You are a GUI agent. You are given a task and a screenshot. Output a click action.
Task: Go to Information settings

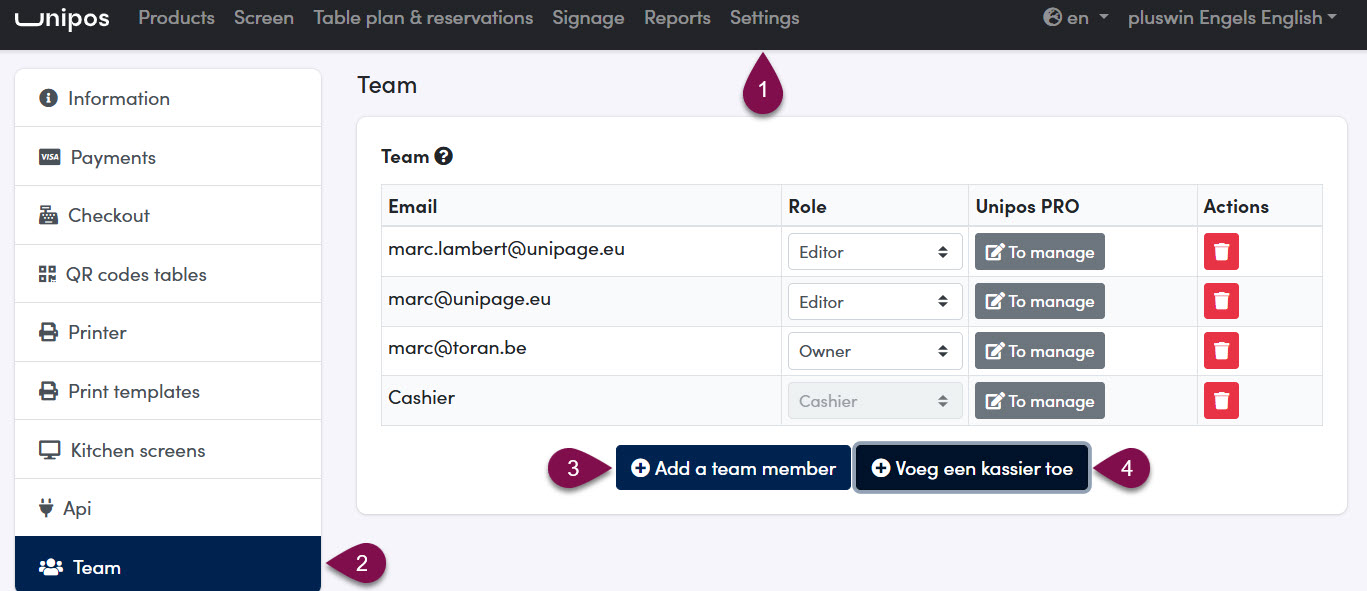pyautogui.click(x=168, y=98)
